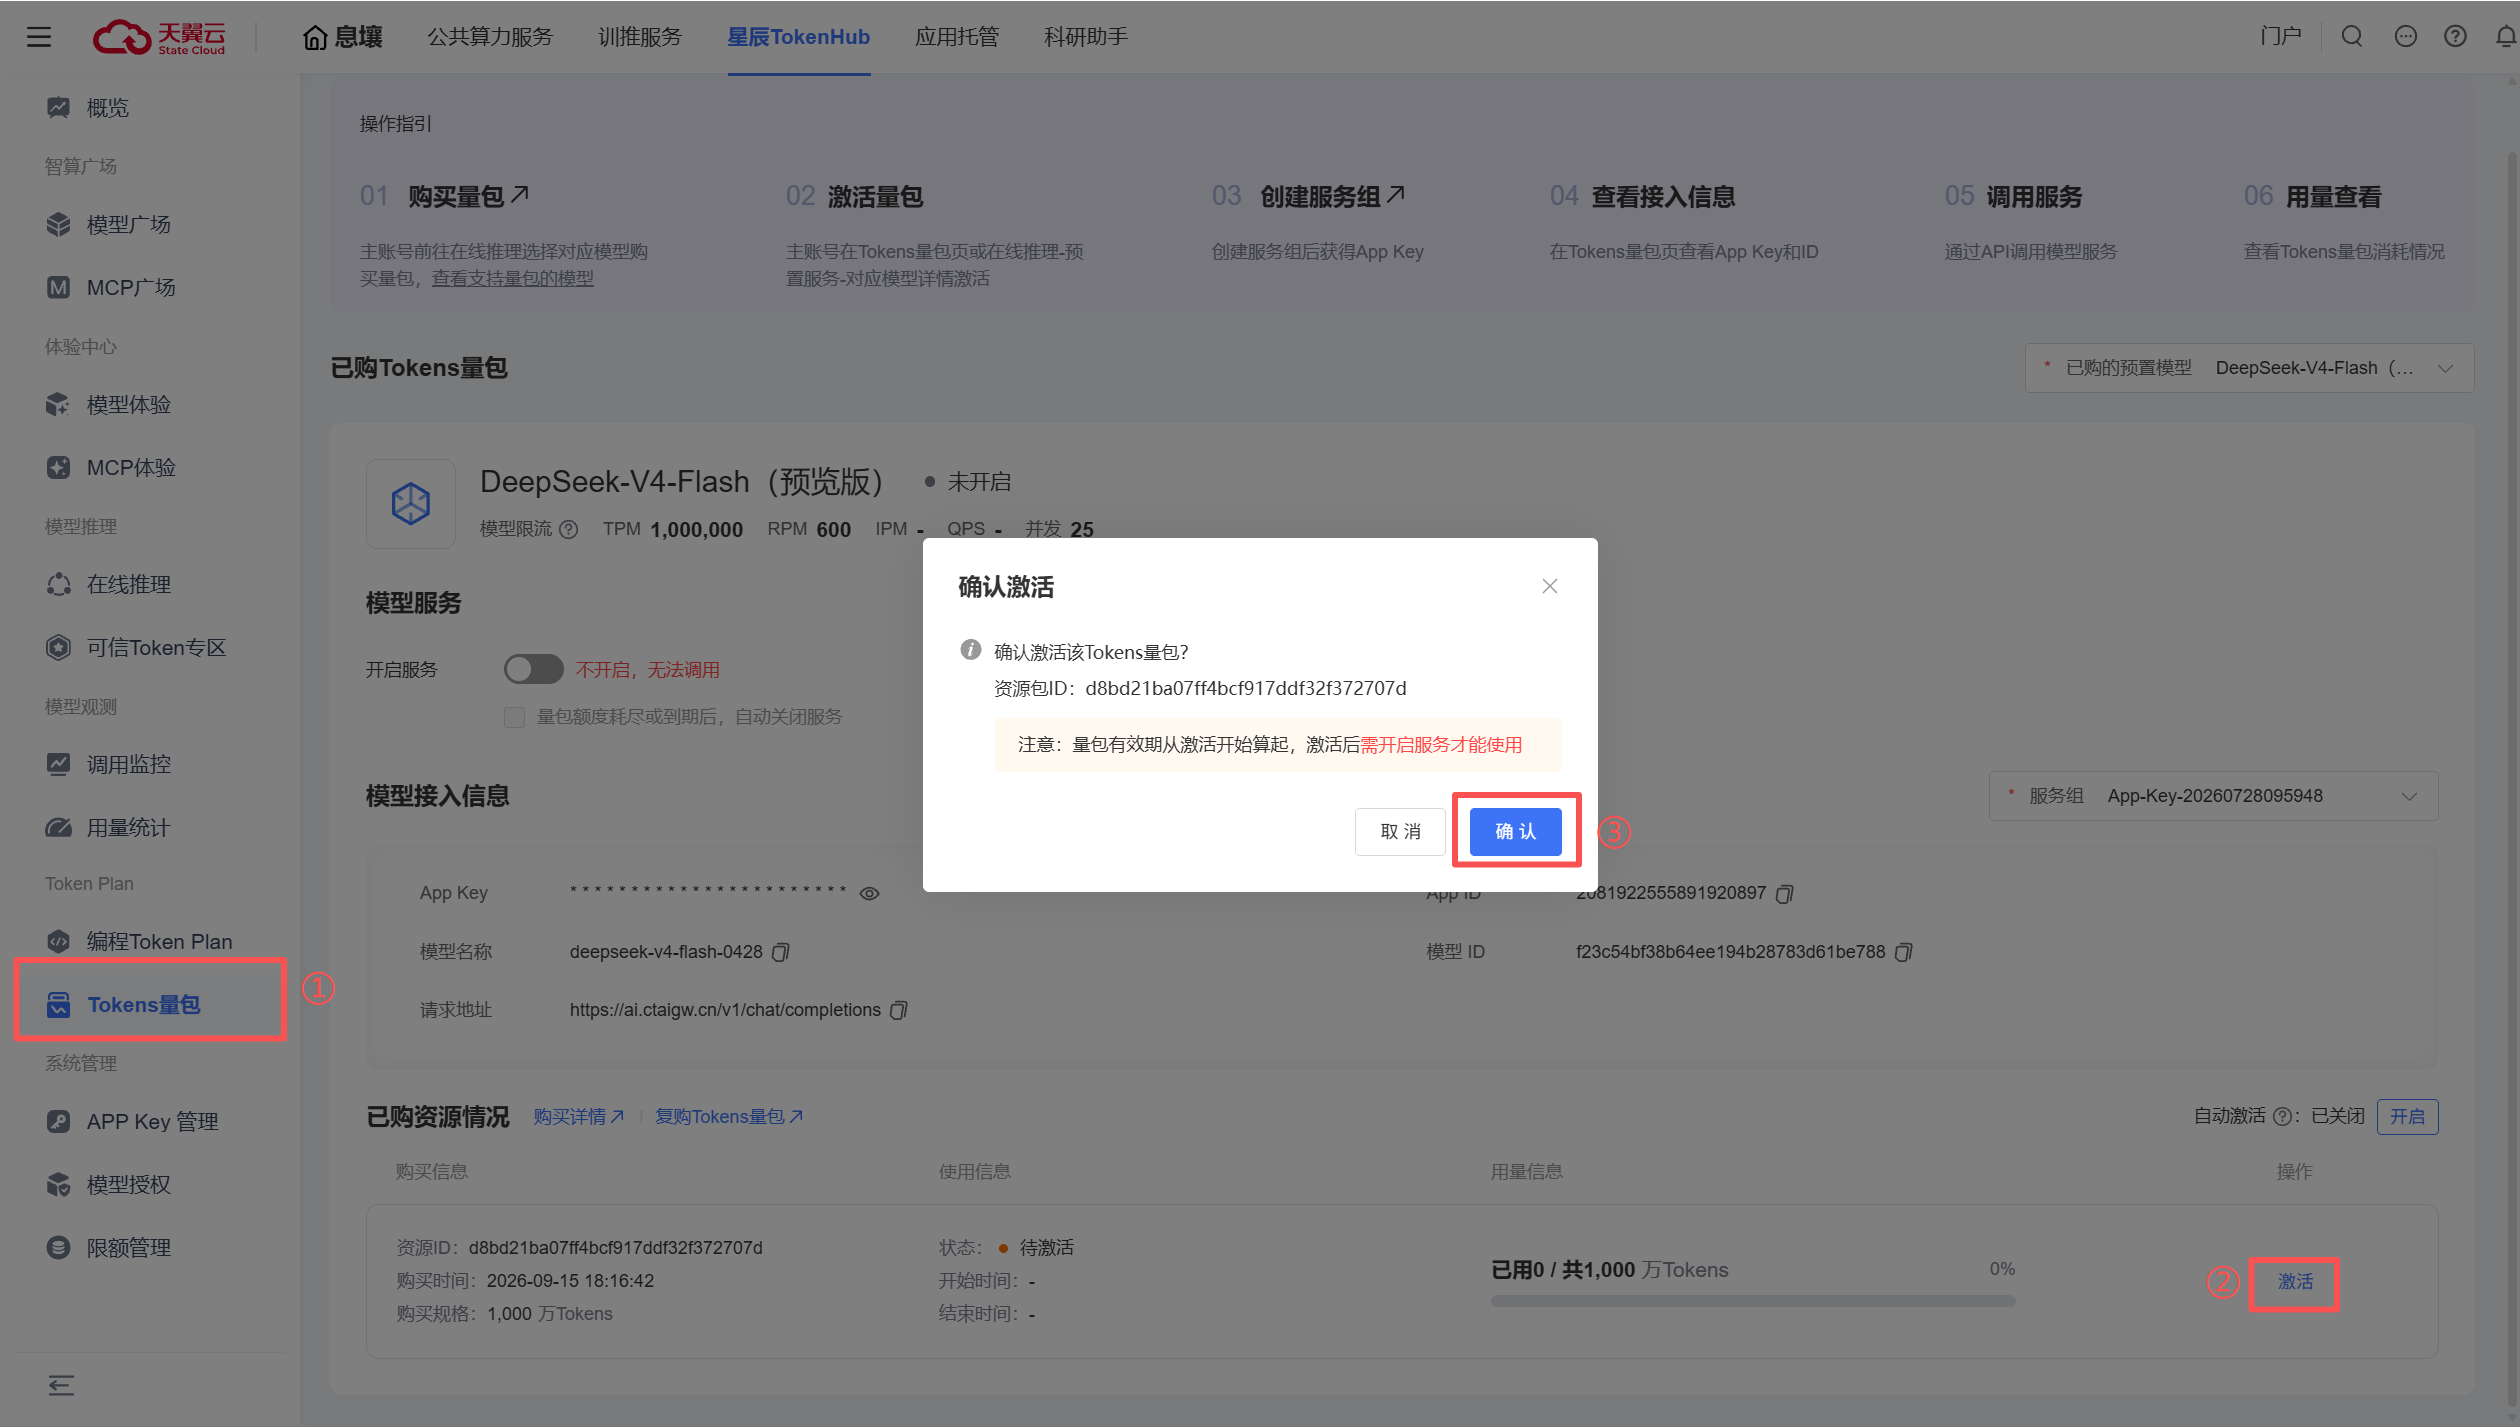Check the auto-close service checkbox
Viewport: 2520px width, 1427px height.
coord(514,717)
